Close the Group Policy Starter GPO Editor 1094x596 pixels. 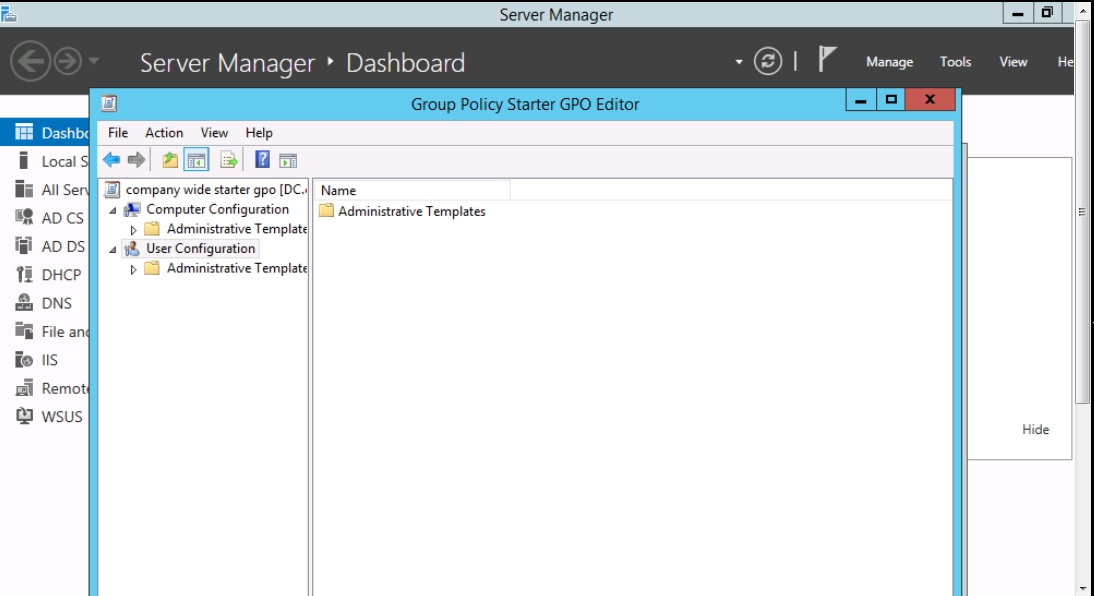(929, 100)
